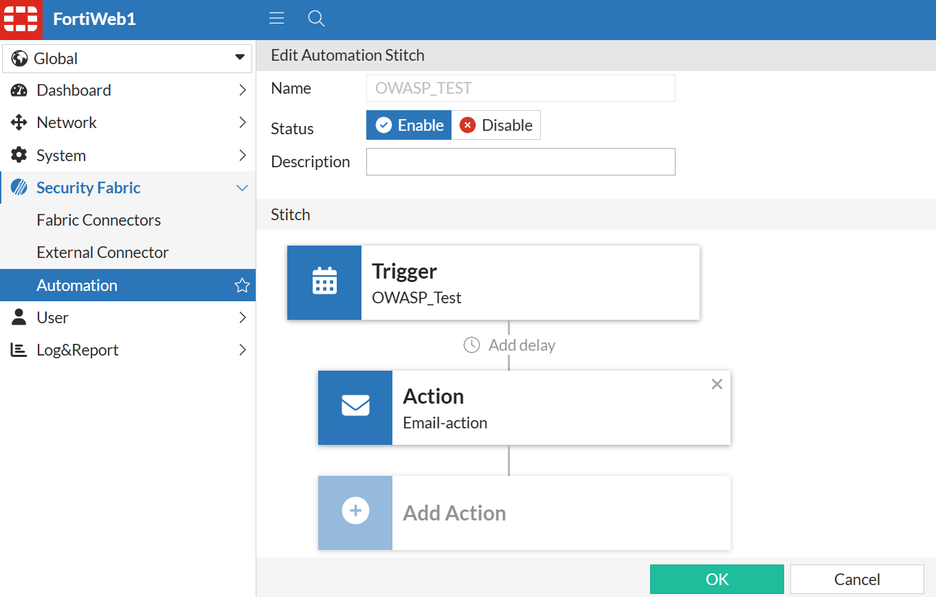Click the Add delay clock icon

[x=472, y=345]
